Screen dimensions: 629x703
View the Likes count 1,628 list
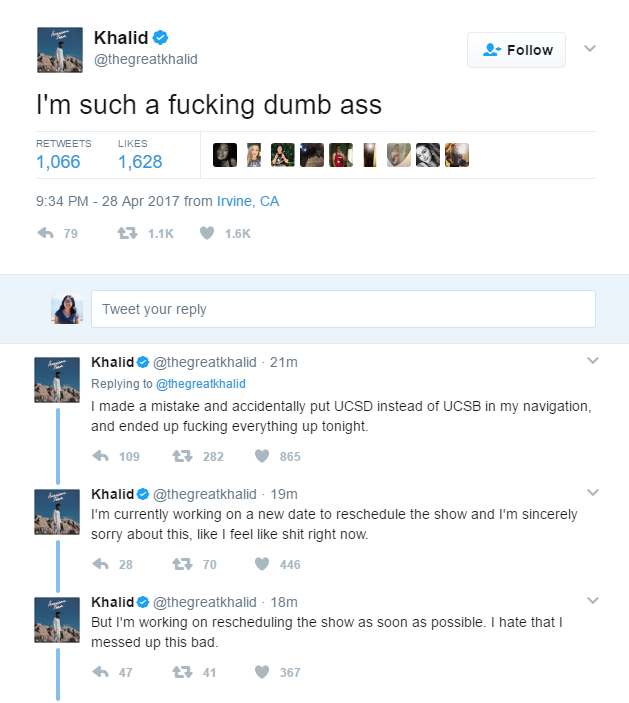(140, 161)
